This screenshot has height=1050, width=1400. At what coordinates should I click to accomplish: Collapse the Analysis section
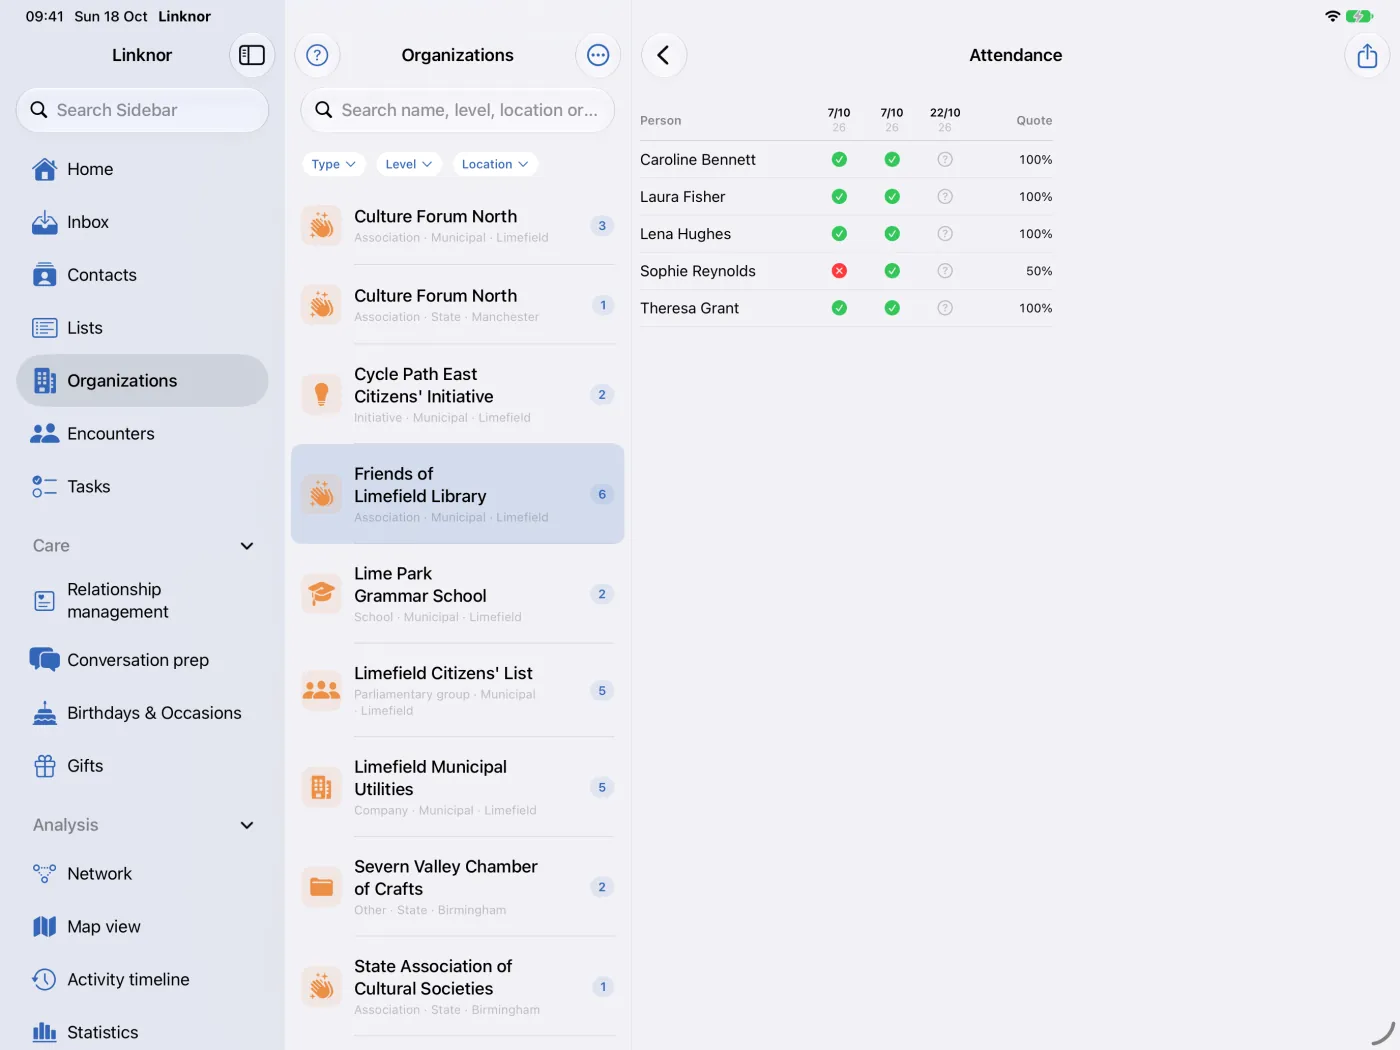click(247, 825)
